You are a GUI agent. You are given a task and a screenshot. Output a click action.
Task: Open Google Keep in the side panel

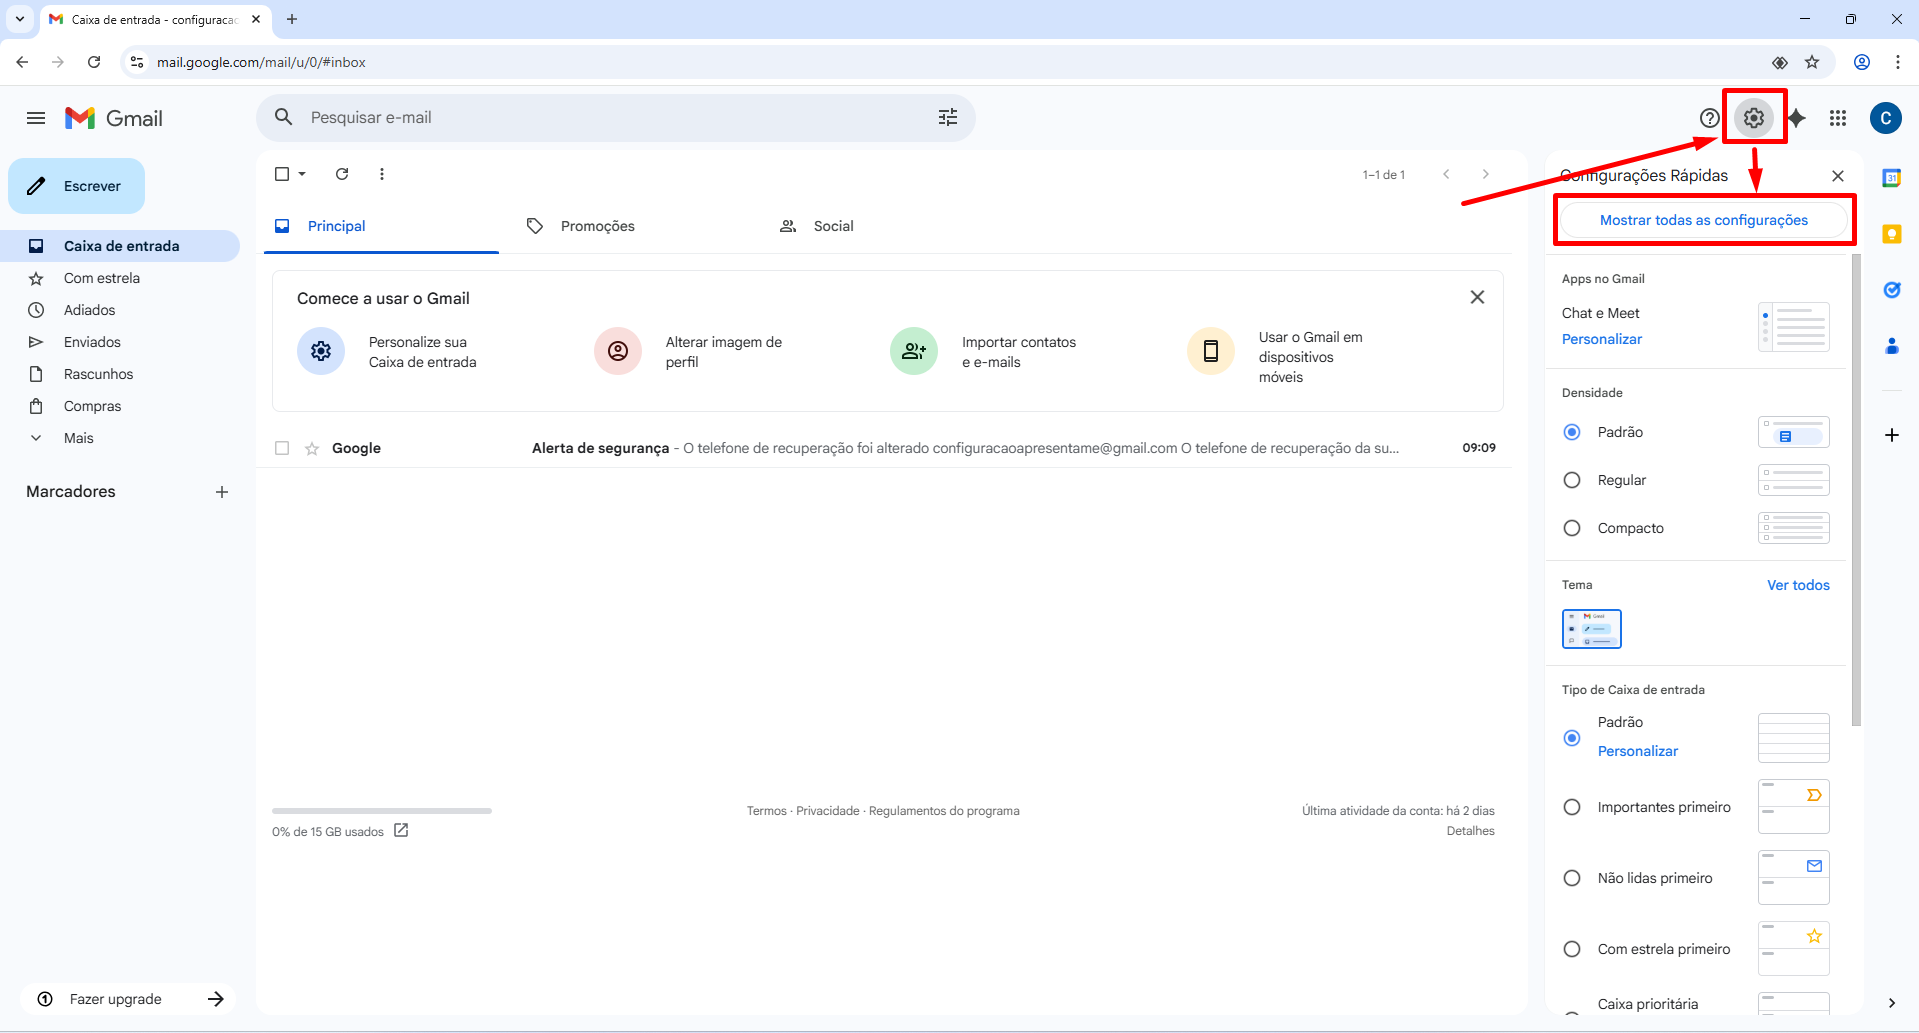pyautogui.click(x=1891, y=234)
